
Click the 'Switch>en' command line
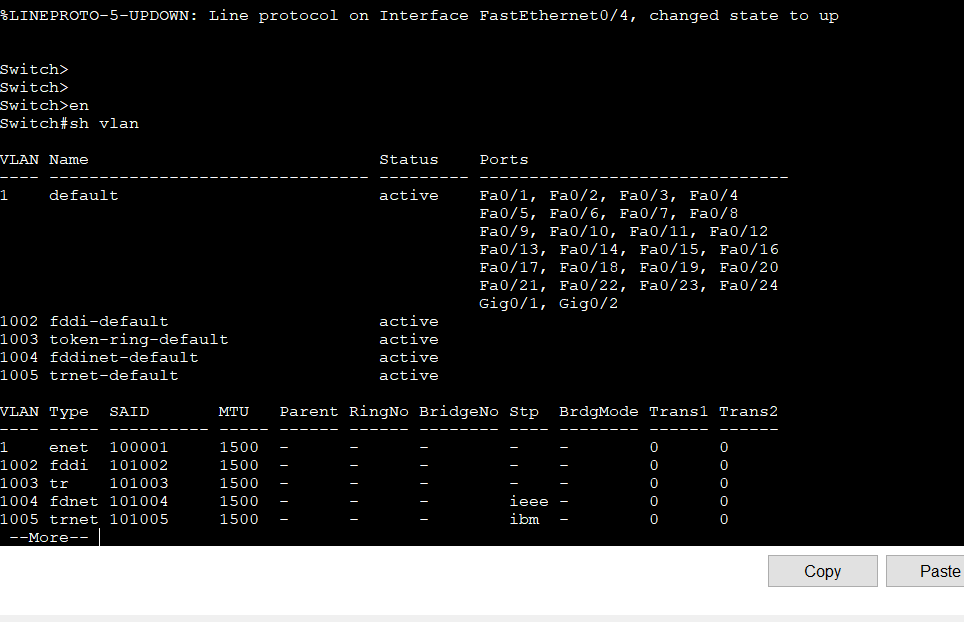tap(44, 106)
